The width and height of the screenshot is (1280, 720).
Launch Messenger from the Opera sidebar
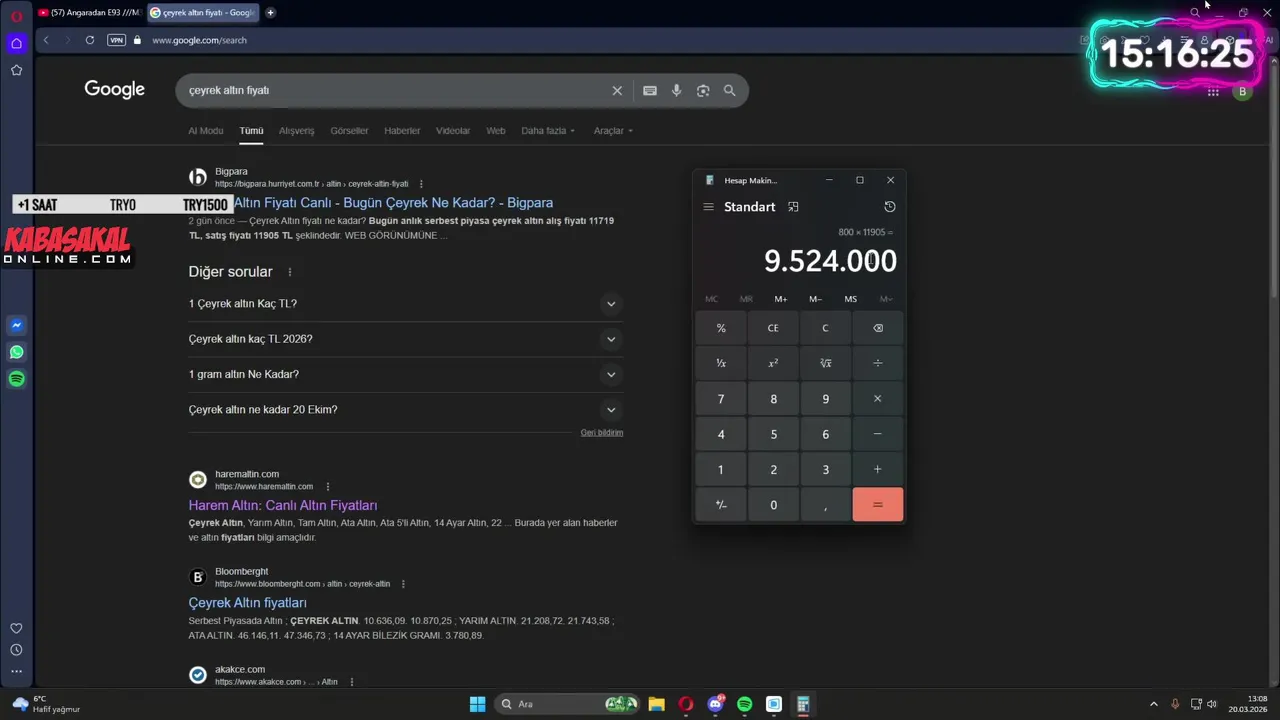[16, 325]
